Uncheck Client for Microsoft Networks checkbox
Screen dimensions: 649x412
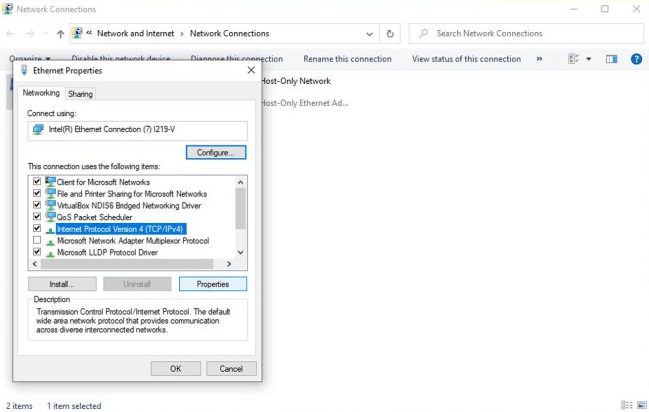click(37, 181)
